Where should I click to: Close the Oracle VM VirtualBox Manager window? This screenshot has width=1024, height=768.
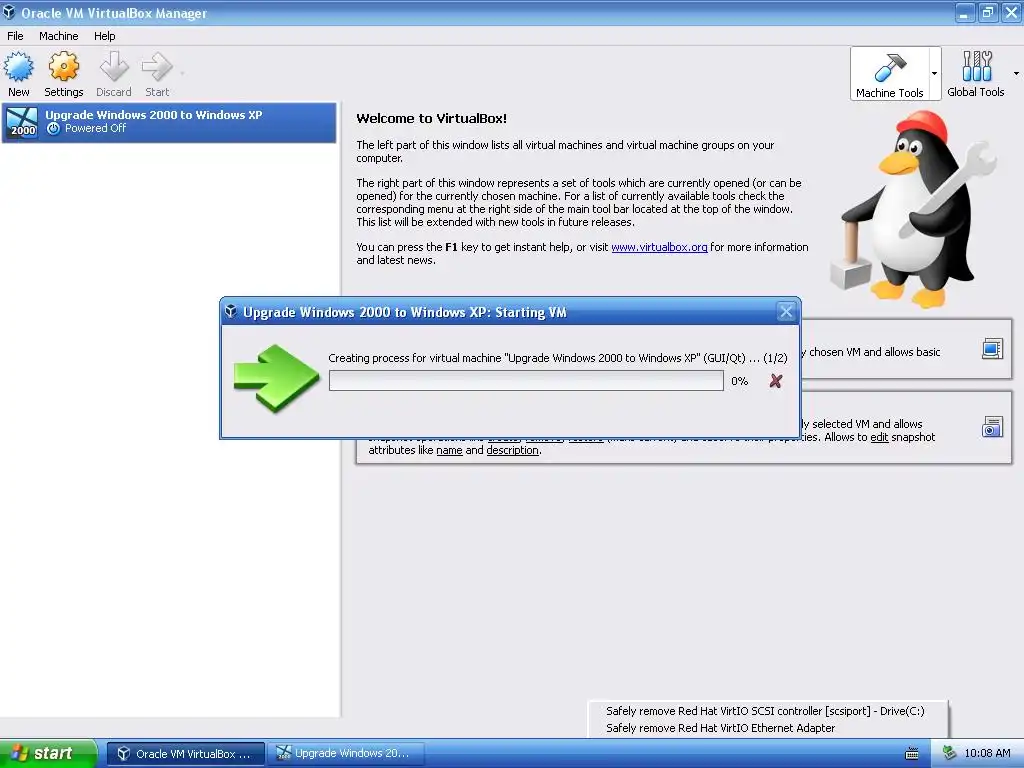pyautogui.click(x=1011, y=12)
